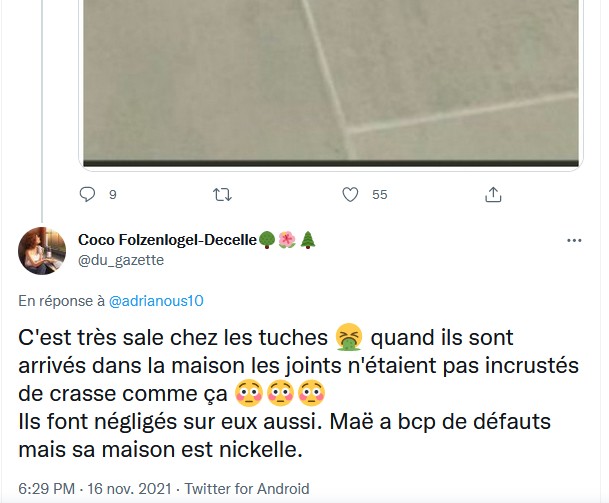The height and width of the screenshot is (503, 609).
Task: Retweet the post using the retweet icon
Action: (x=222, y=194)
